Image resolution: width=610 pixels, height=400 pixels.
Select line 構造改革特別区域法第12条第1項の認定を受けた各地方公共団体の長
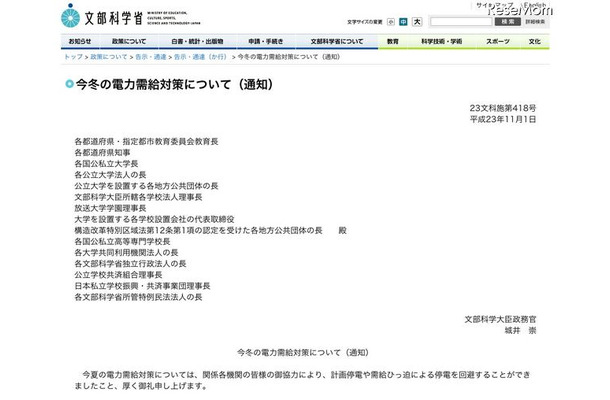click(x=198, y=230)
